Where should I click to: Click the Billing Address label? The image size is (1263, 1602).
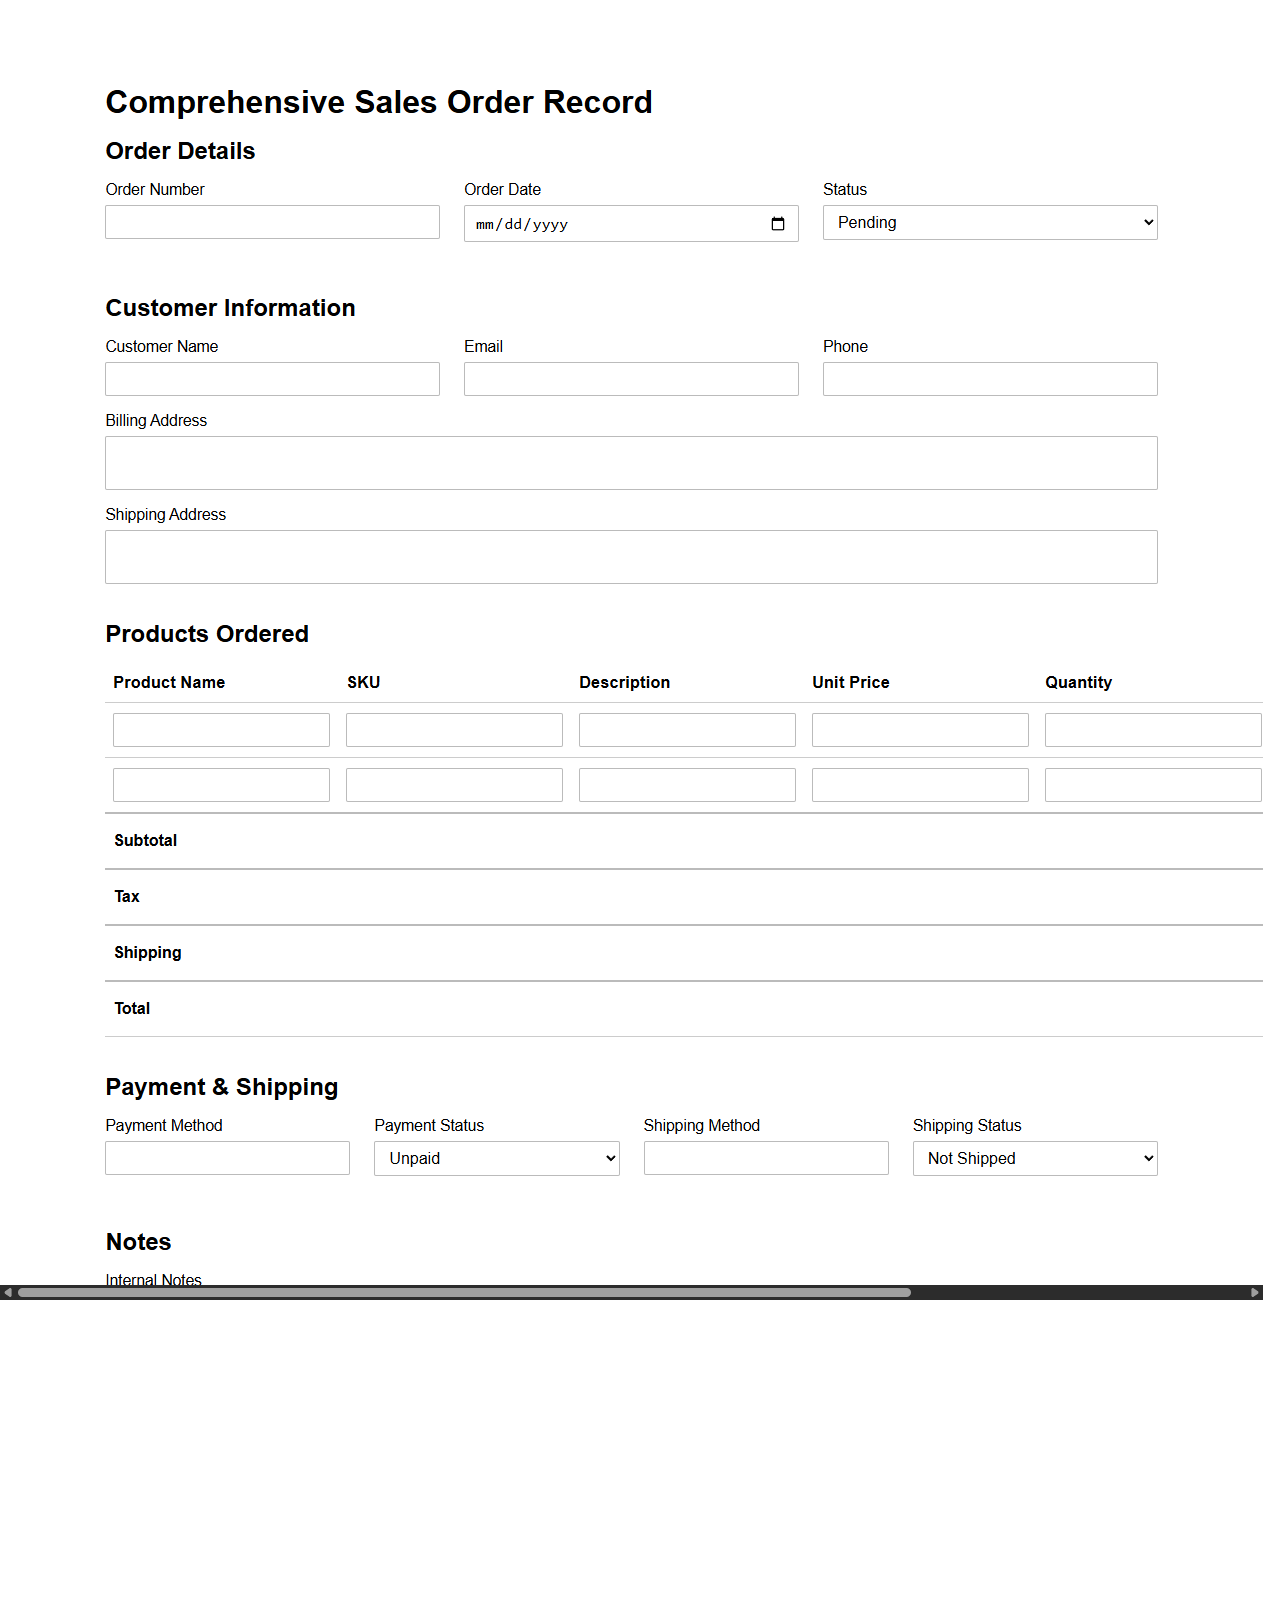156,420
